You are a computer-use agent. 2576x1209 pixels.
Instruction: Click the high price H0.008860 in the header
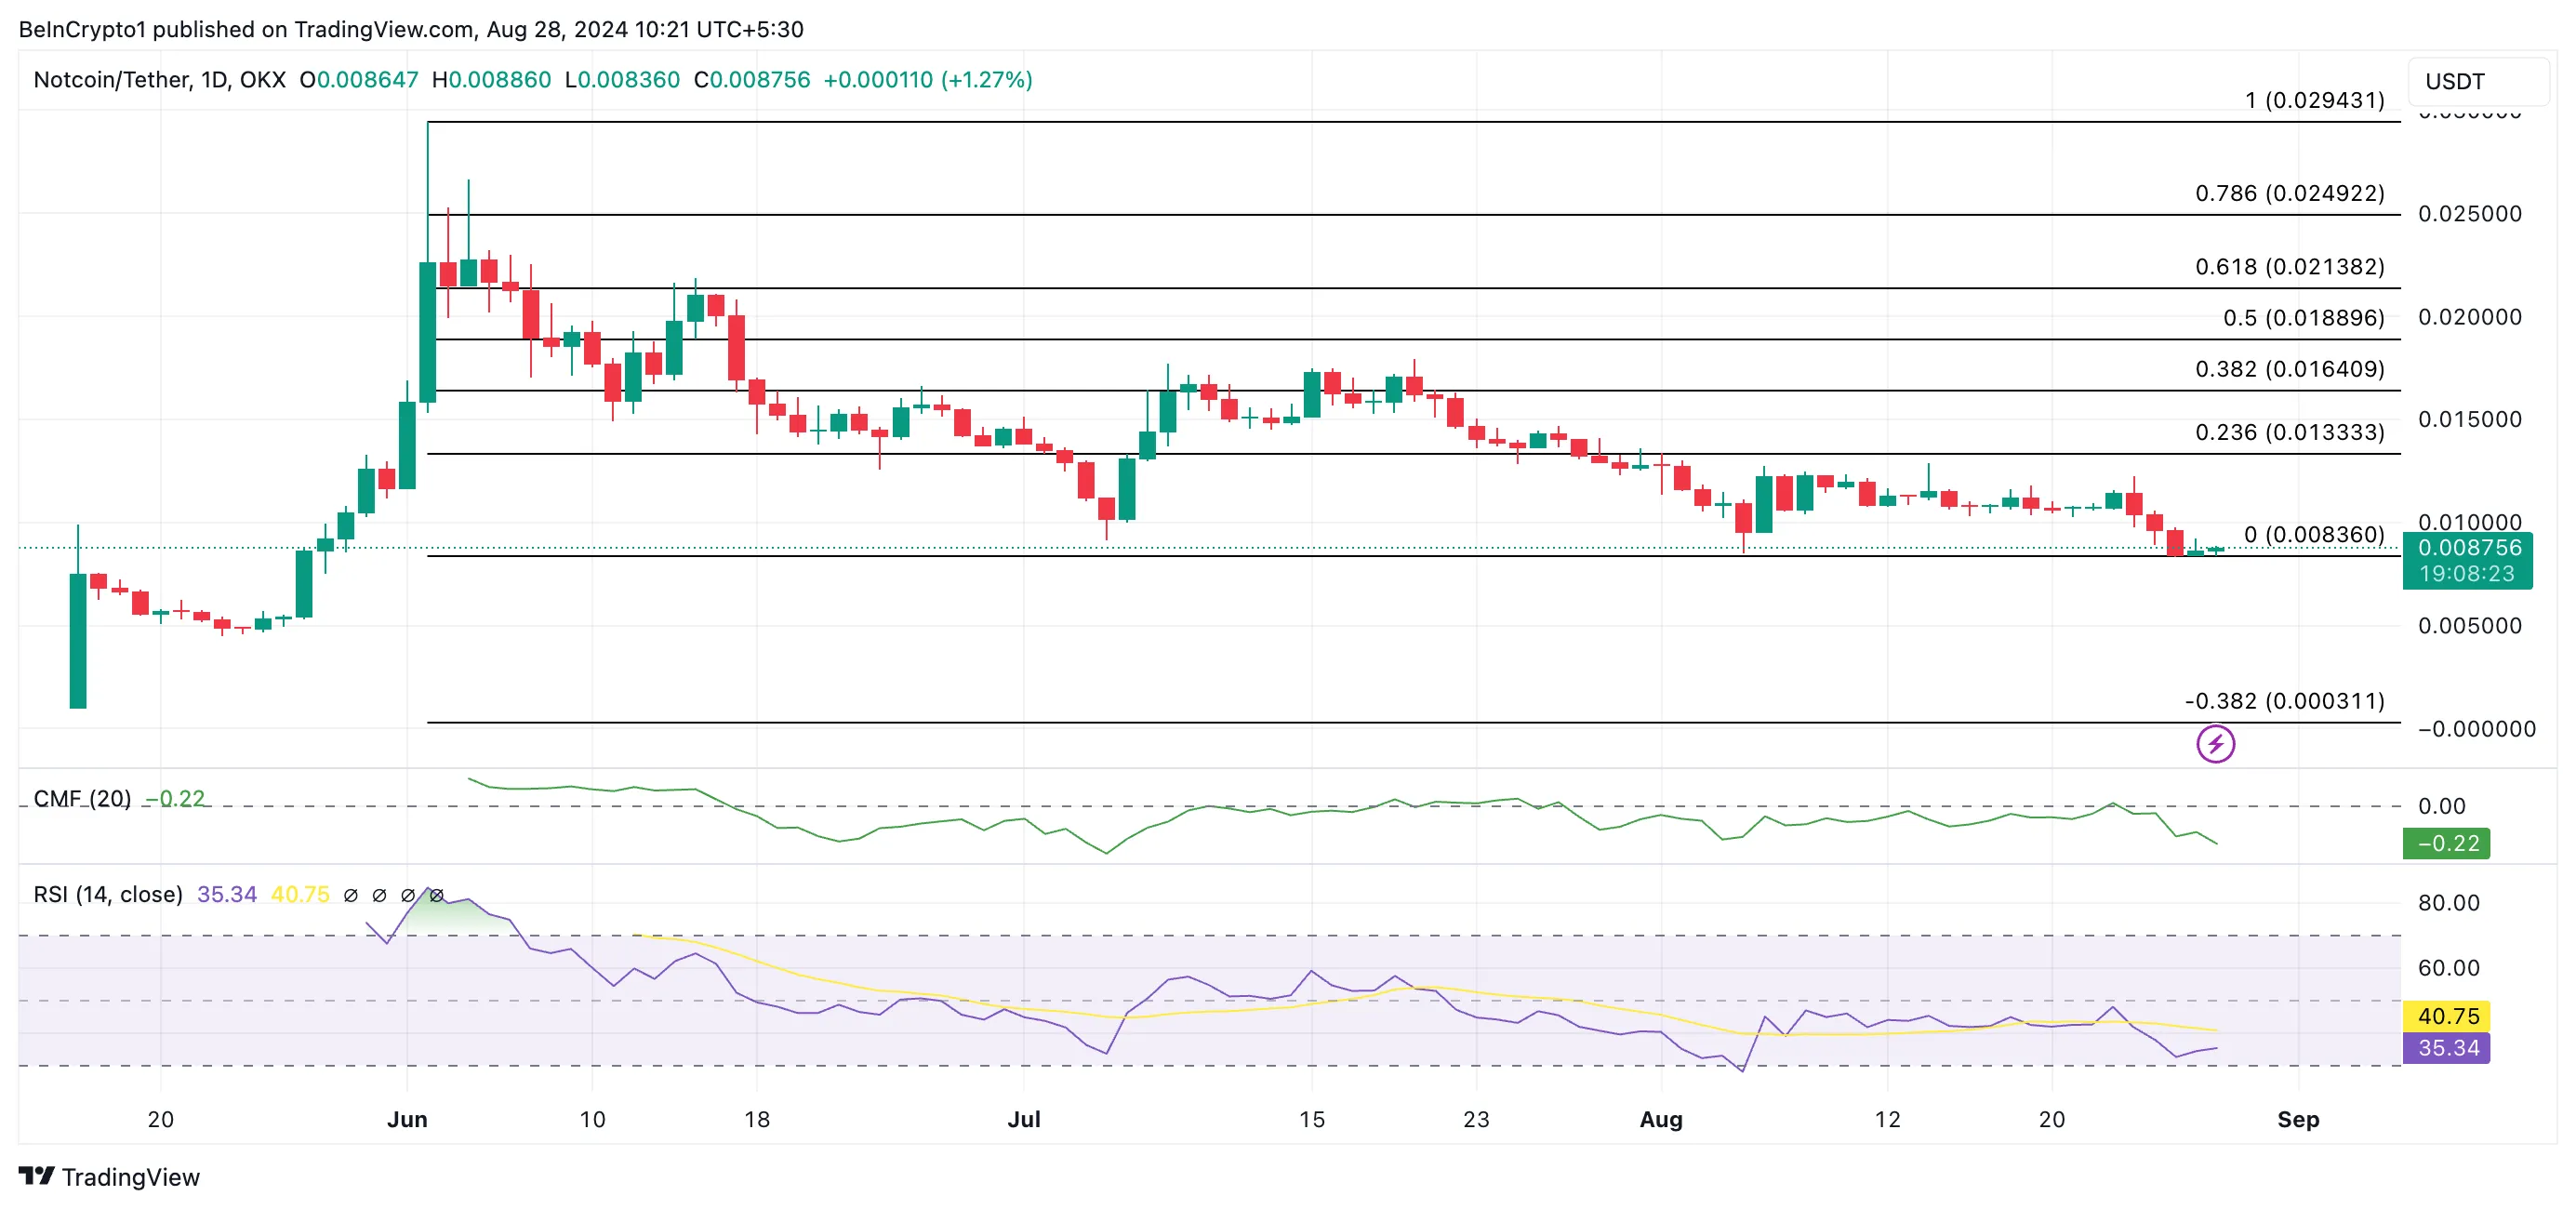(x=491, y=80)
